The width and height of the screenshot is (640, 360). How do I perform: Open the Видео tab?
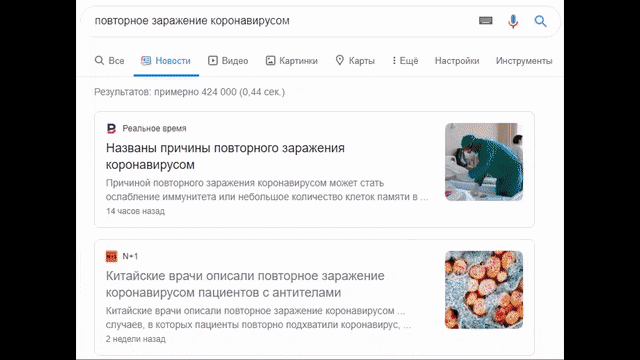228,61
